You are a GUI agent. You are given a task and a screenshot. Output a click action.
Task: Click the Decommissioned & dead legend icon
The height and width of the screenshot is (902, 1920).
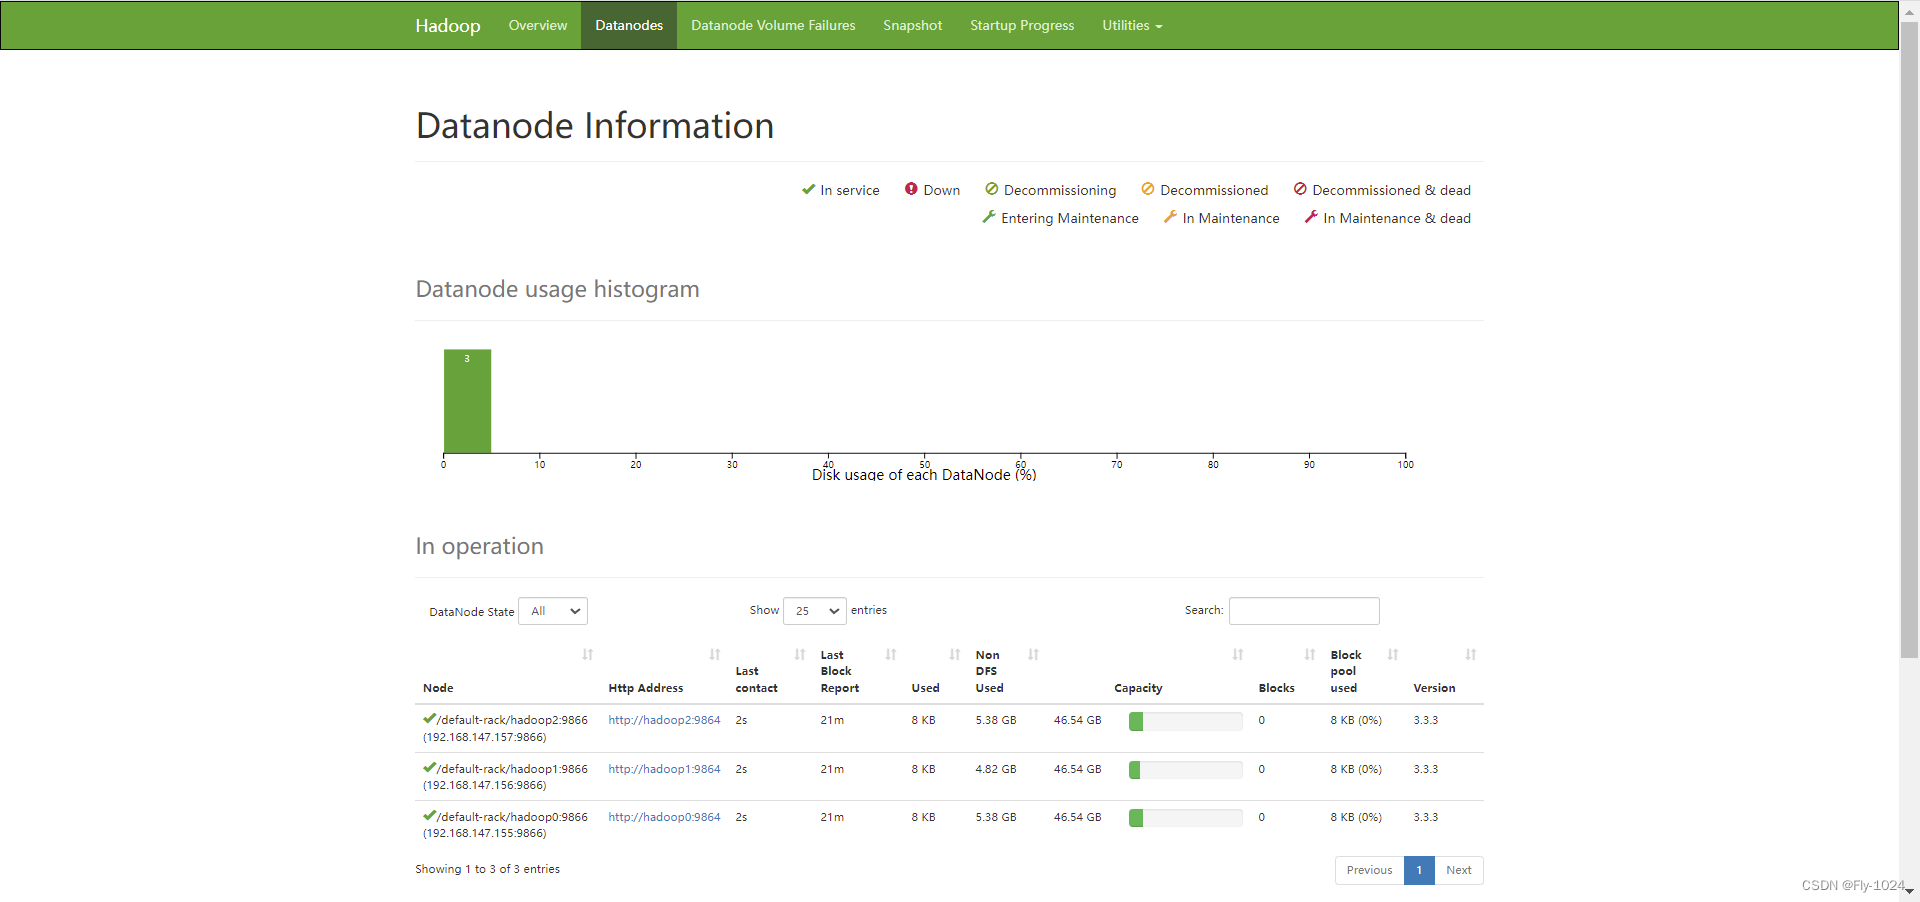coord(1300,189)
